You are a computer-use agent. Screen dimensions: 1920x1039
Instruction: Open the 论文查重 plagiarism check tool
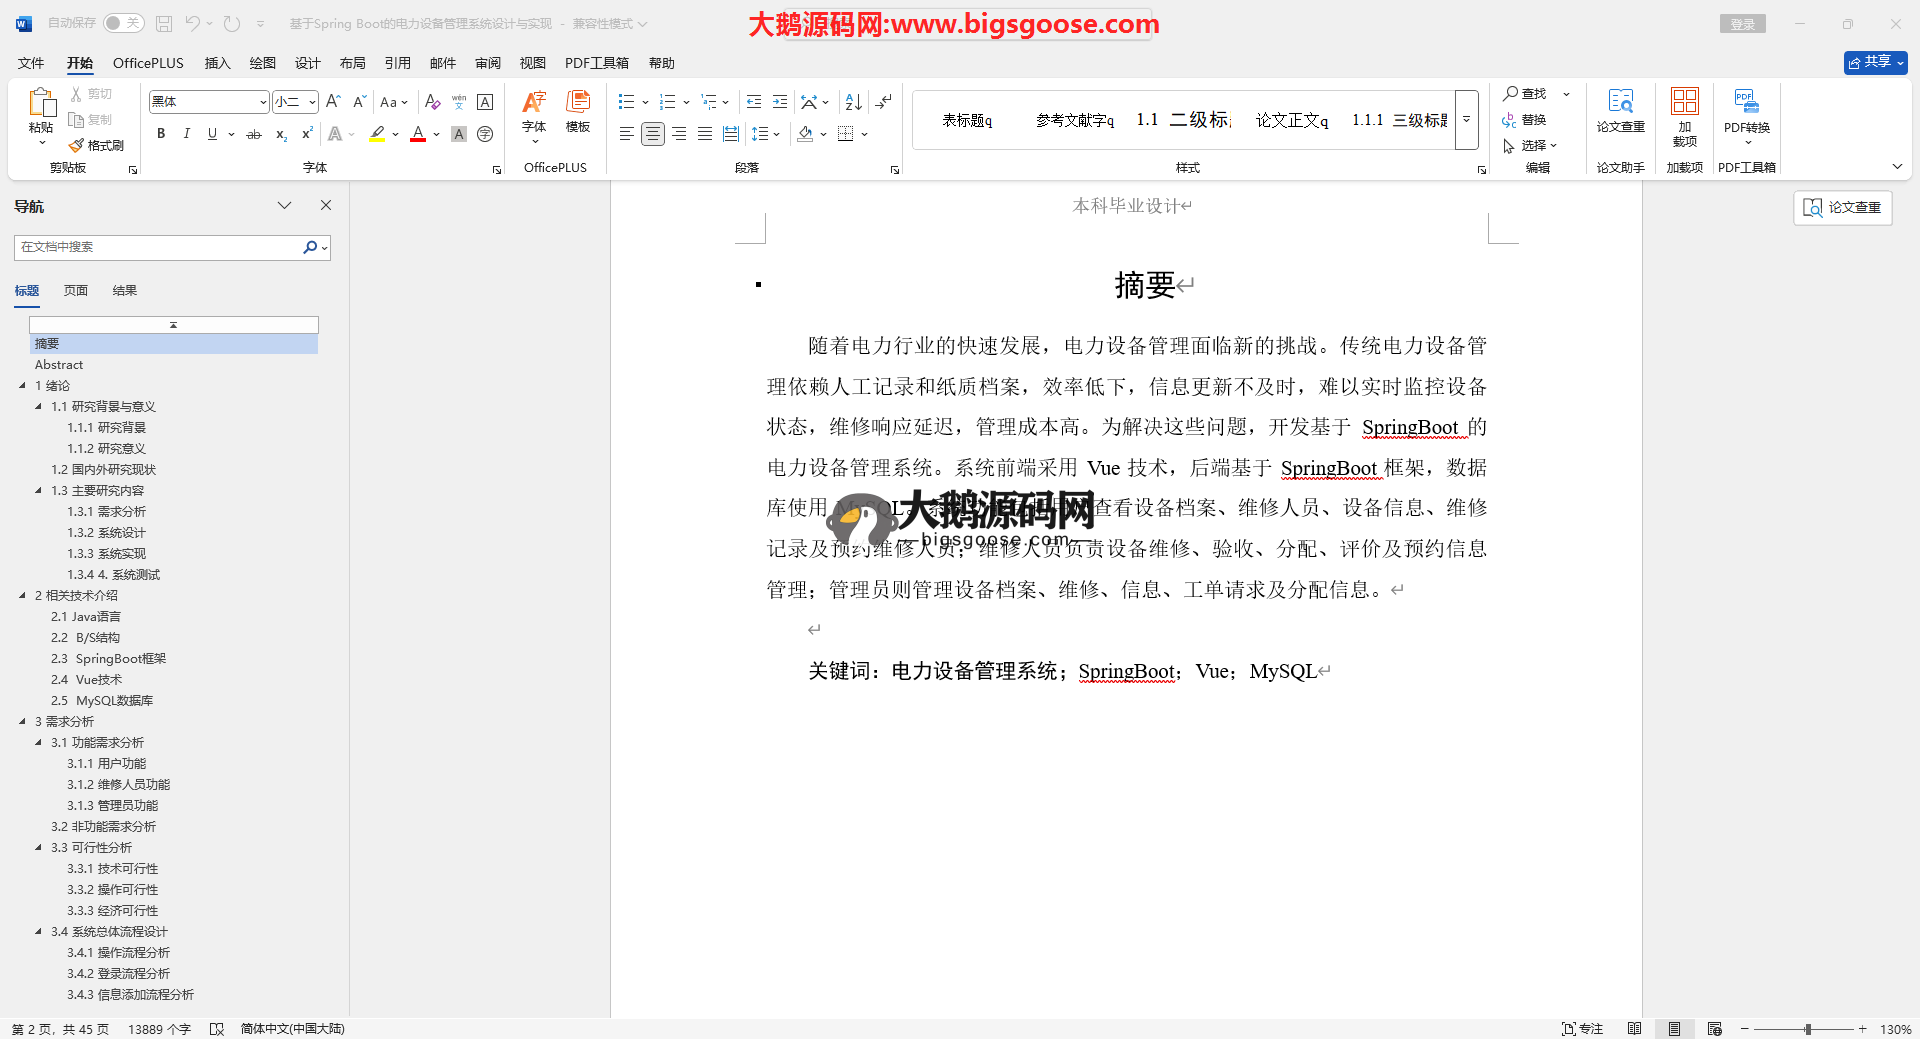pos(1620,110)
